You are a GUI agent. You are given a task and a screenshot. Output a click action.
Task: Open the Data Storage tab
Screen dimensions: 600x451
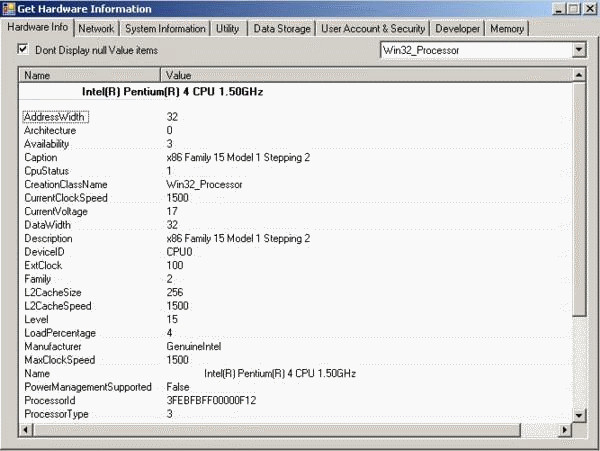(282, 29)
